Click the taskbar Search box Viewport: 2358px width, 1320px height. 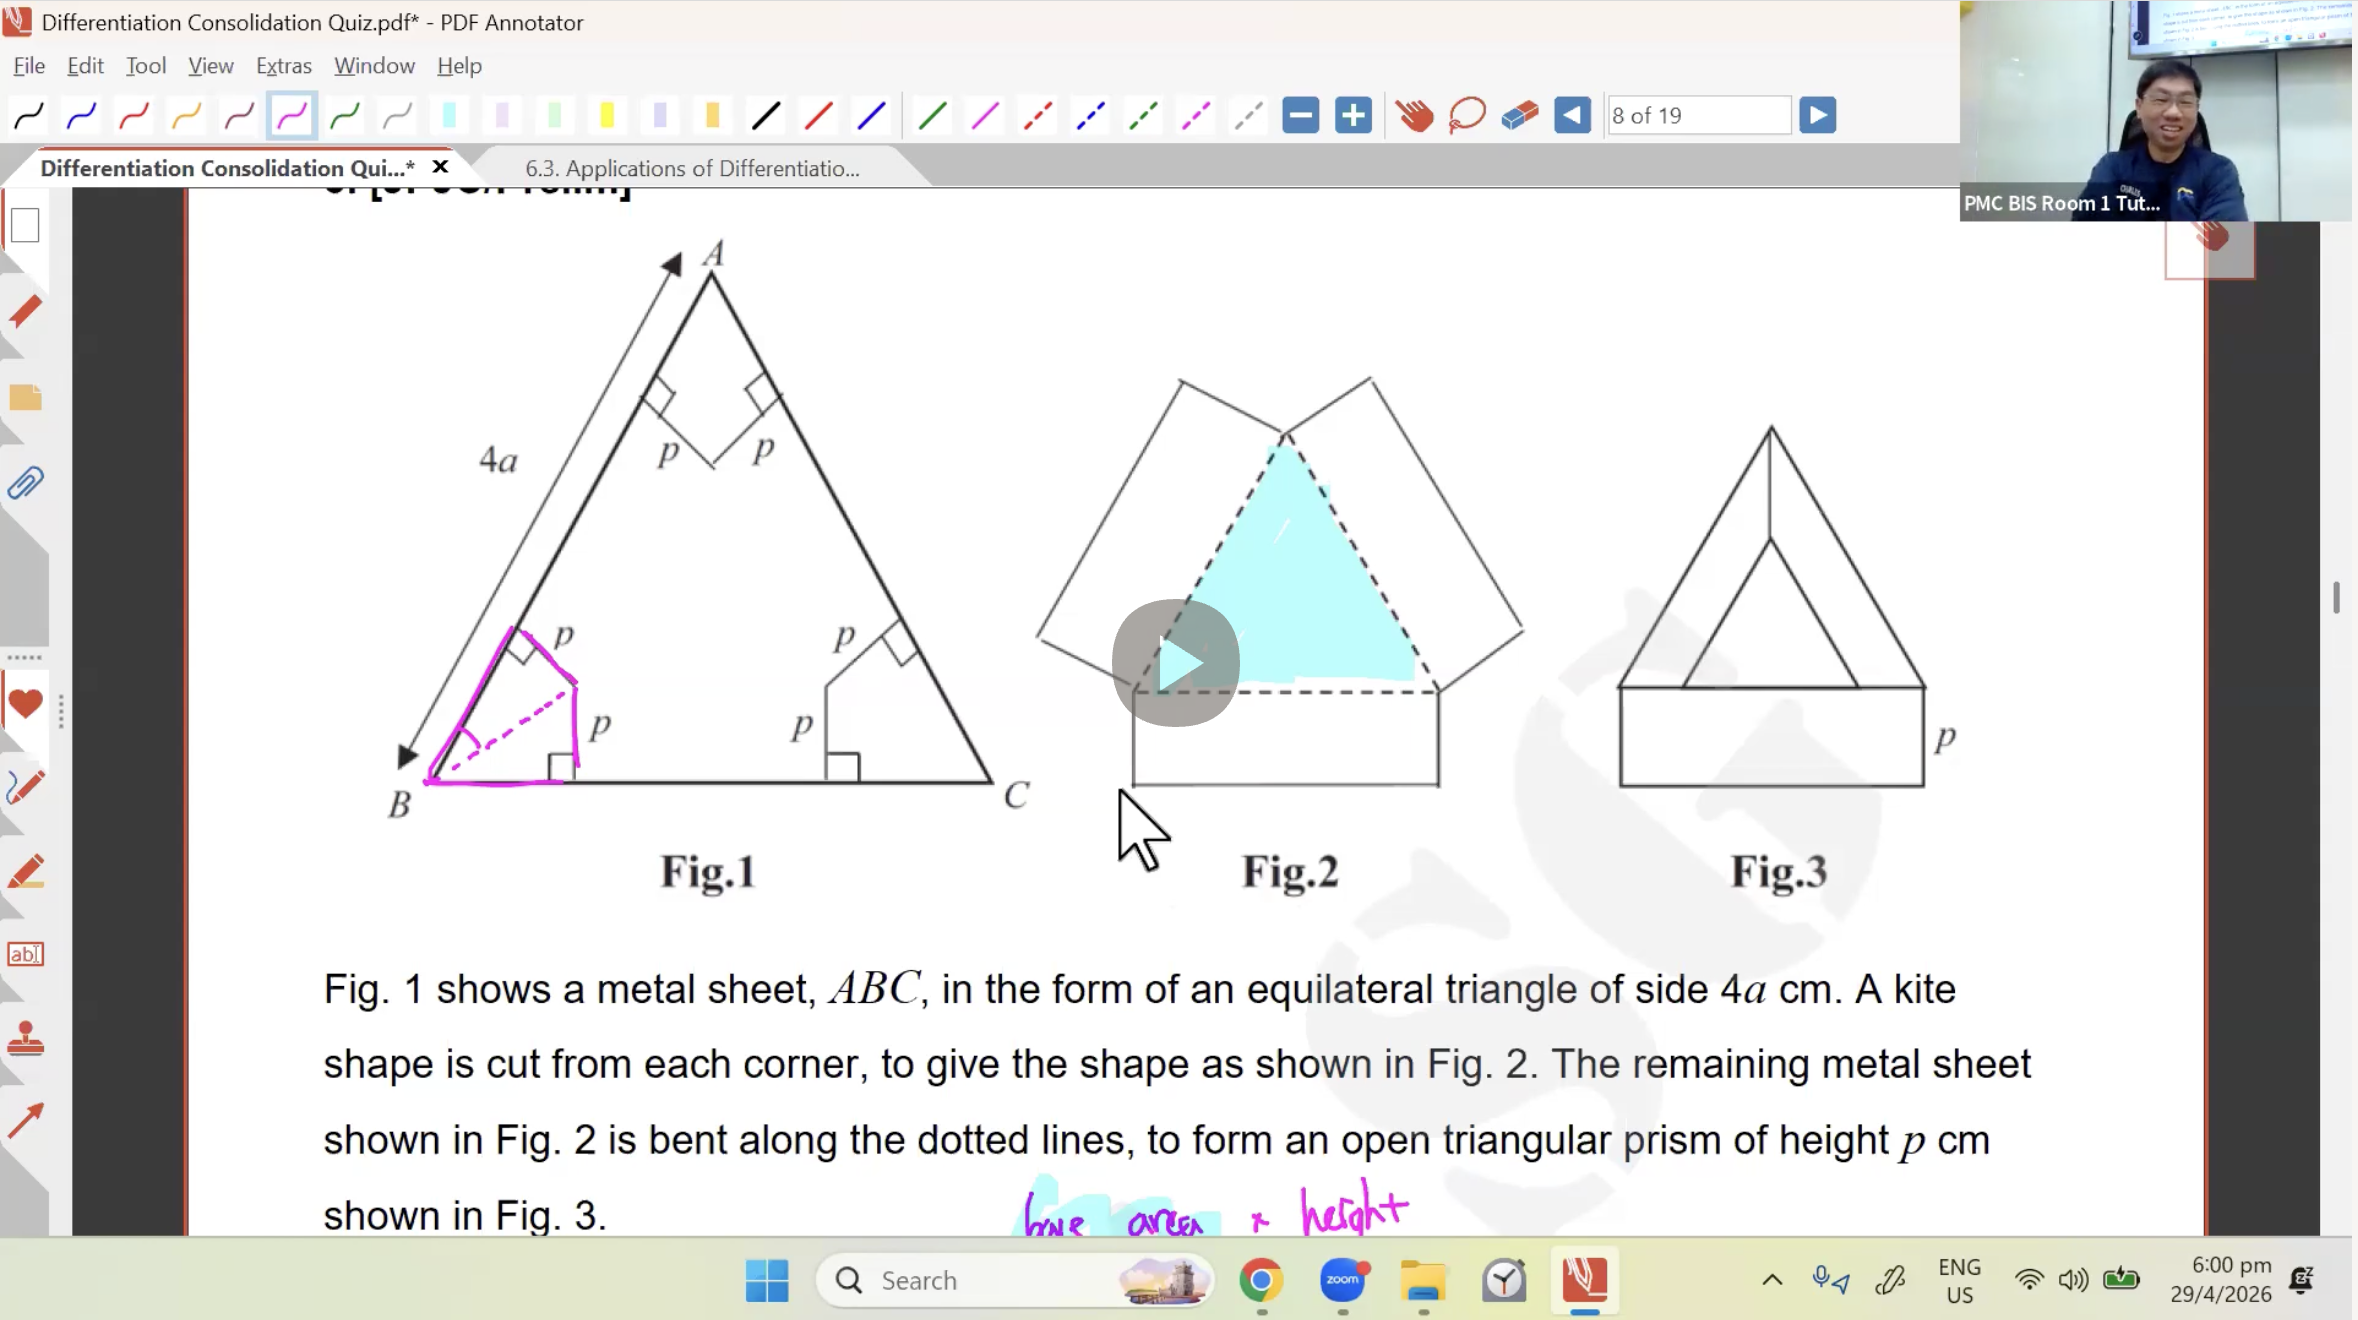(1015, 1280)
